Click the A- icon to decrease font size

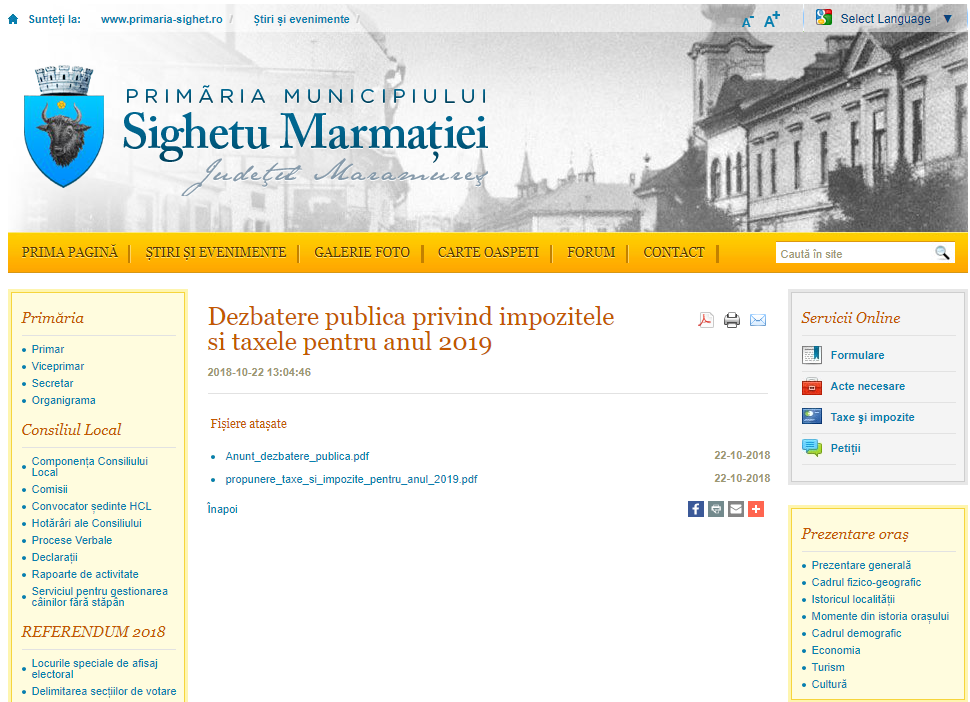pos(747,20)
